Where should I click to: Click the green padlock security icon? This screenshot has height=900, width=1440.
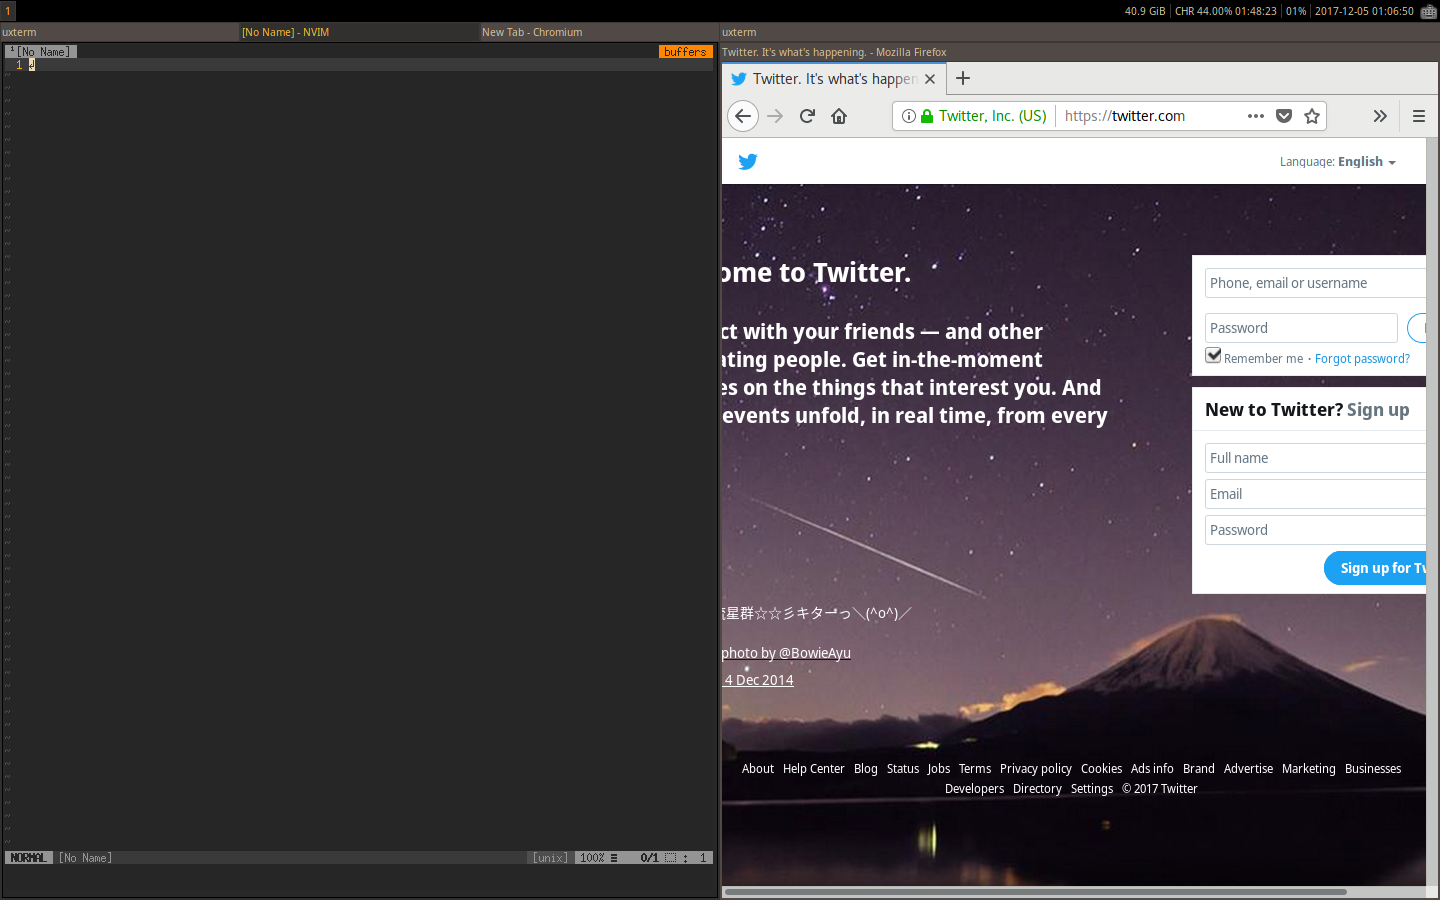pos(927,116)
